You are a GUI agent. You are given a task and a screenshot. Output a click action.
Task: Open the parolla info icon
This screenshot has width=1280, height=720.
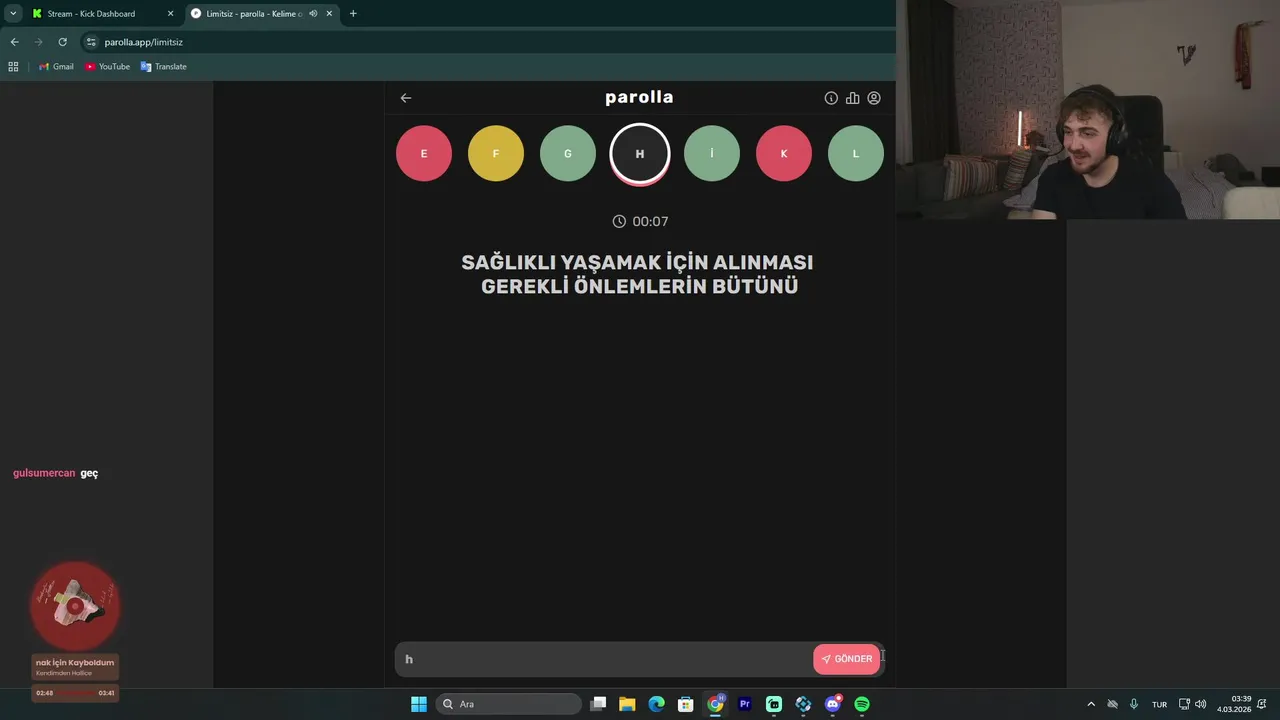(831, 98)
